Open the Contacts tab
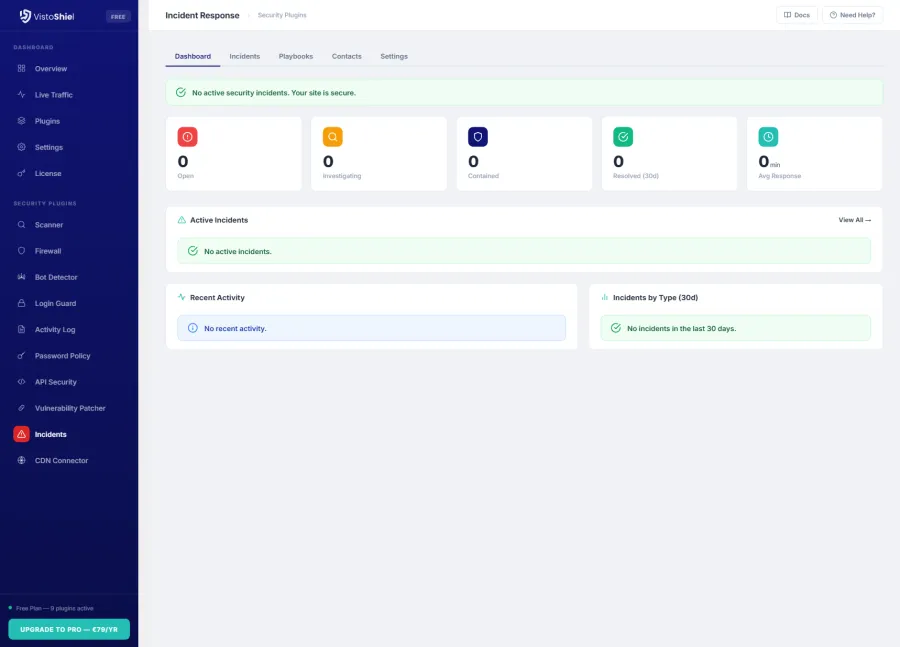 pyautogui.click(x=346, y=56)
